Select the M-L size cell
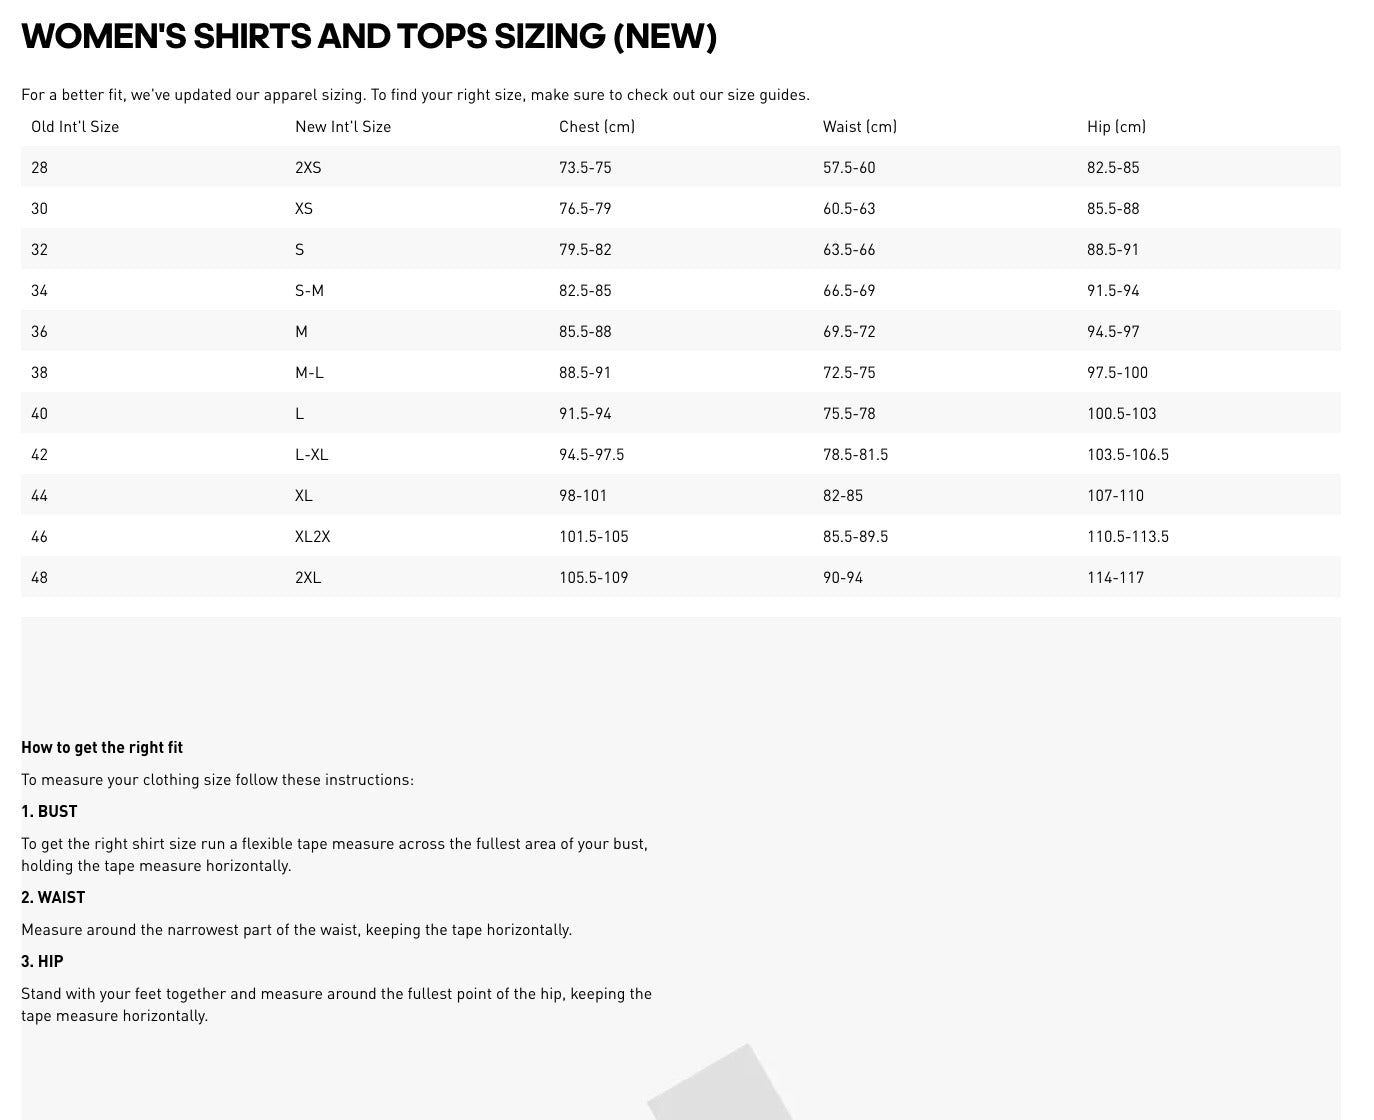Screen dimensions: 1374x1120 click(309, 373)
